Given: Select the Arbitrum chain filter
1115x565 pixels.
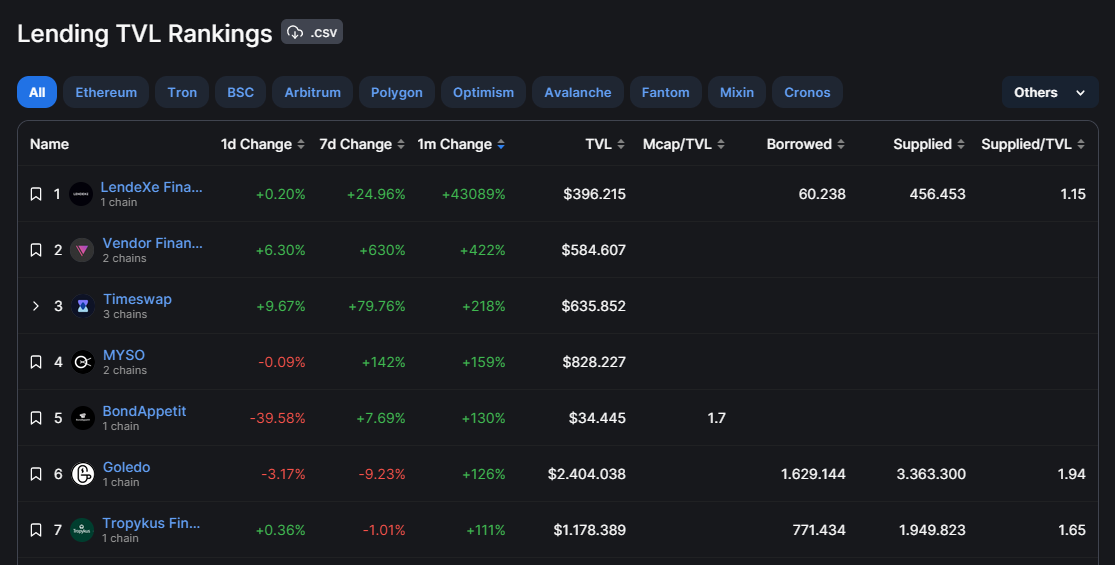Looking at the screenshot, I should [312, 92].
